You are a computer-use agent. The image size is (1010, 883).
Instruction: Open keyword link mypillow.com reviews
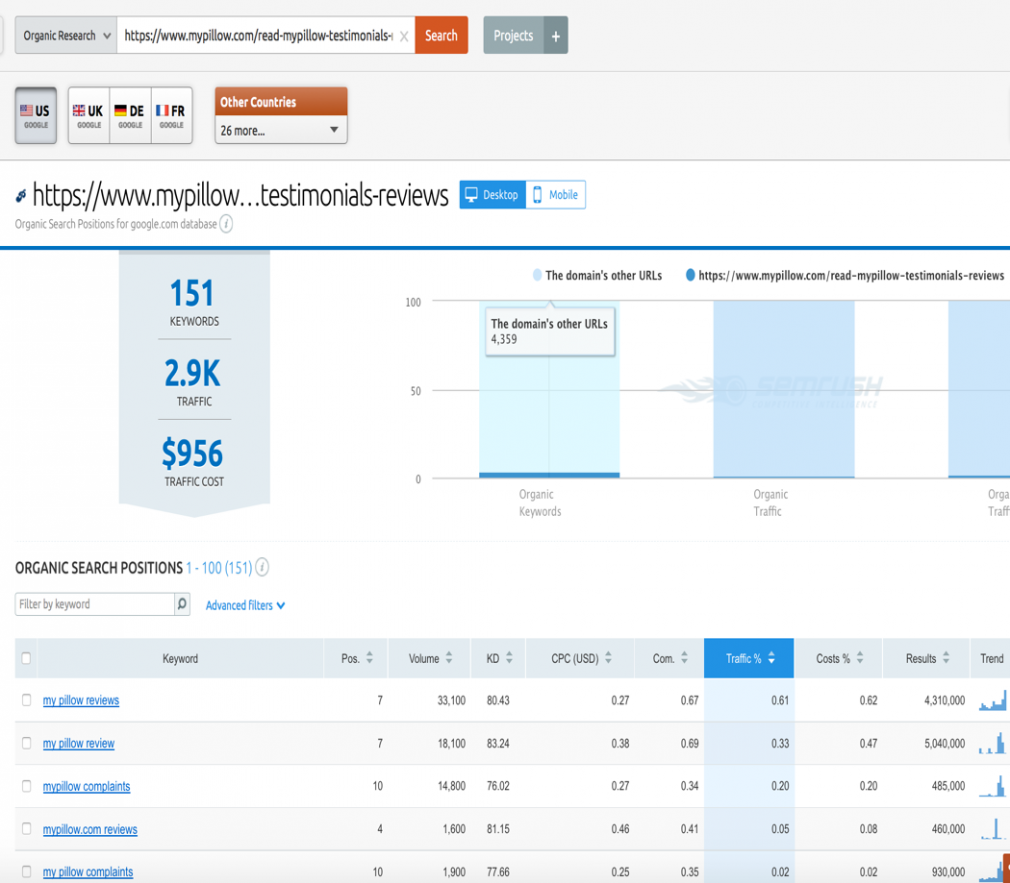(x=90, y=830)
